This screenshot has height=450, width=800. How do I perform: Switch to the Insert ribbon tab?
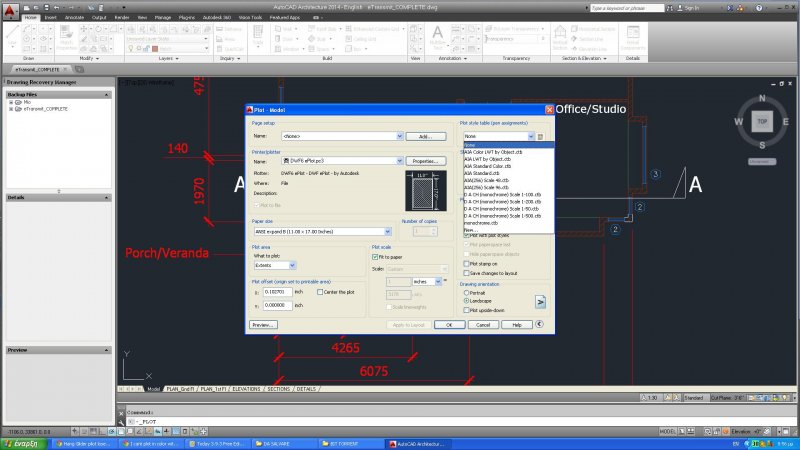(x=51, y=17)
